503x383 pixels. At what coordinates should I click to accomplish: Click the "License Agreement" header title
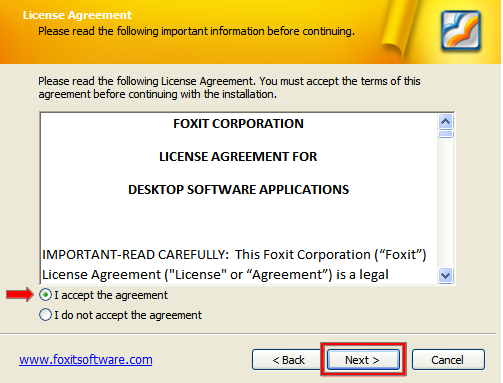pos(77,15)
